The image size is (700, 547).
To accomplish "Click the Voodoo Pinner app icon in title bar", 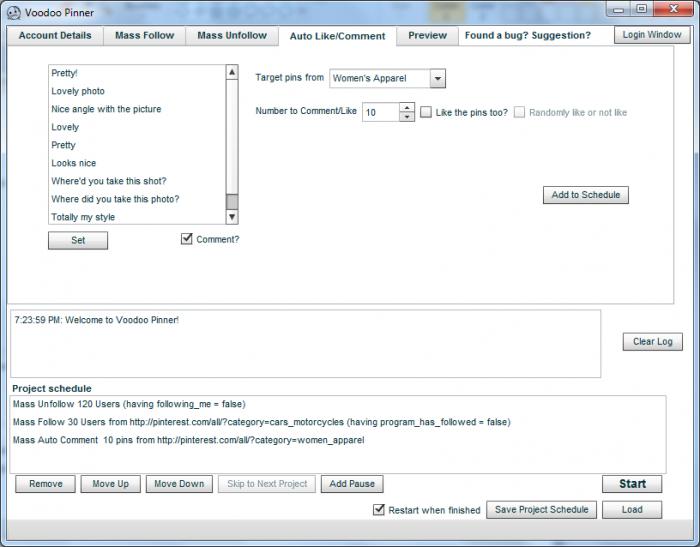I will (13, 13).
